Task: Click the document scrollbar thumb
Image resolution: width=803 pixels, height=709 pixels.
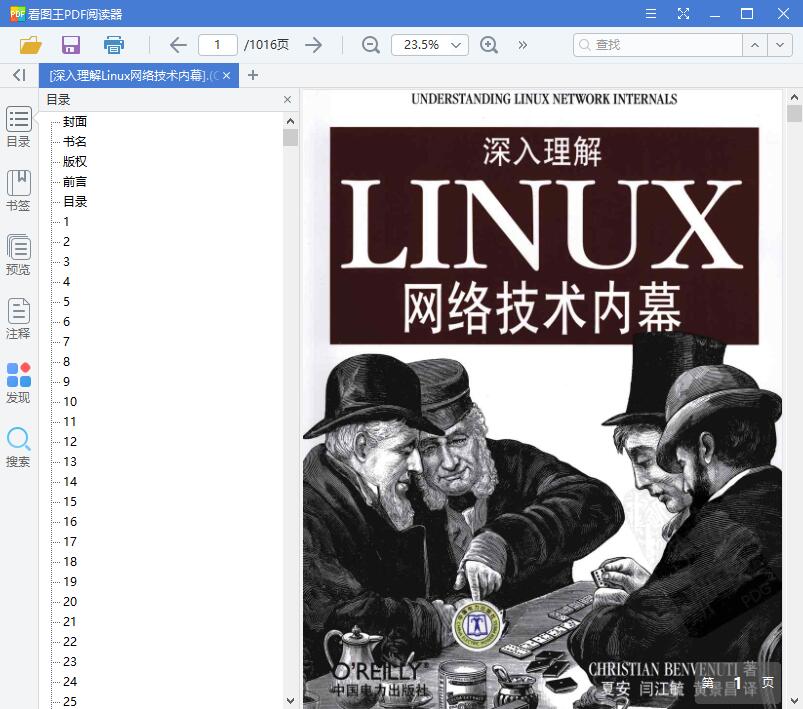Action: click(x=794, y=113)
